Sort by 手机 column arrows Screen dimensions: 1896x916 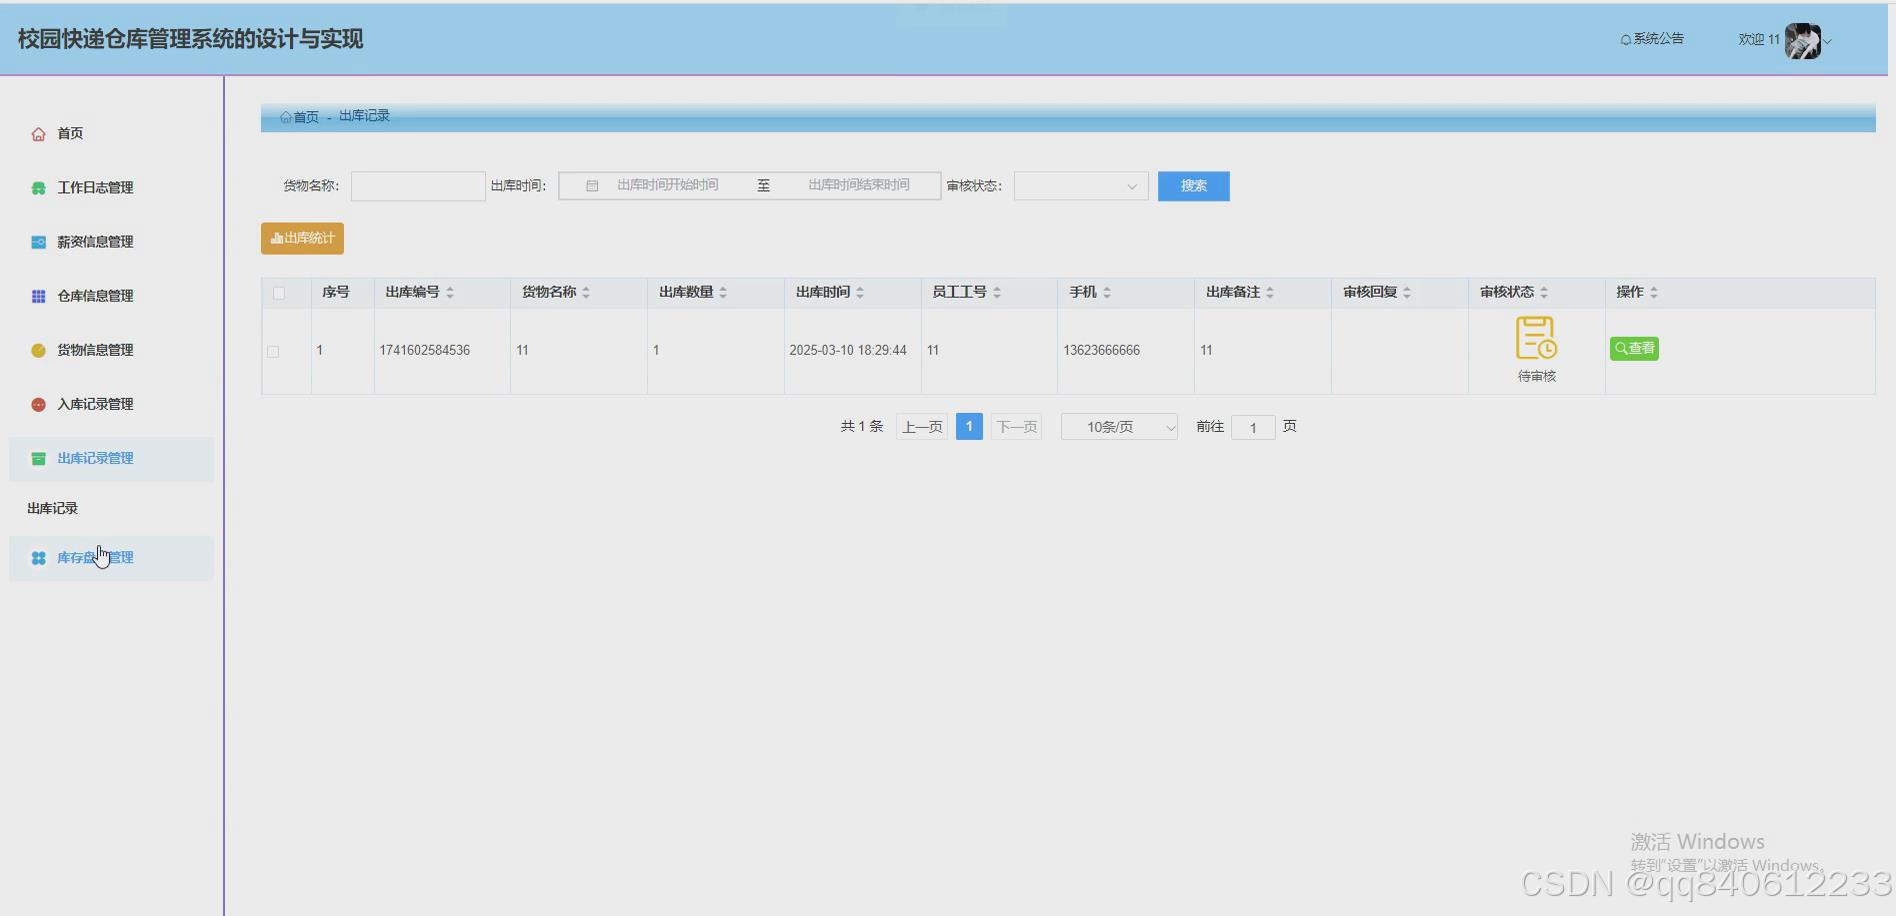pos(1107,293)
